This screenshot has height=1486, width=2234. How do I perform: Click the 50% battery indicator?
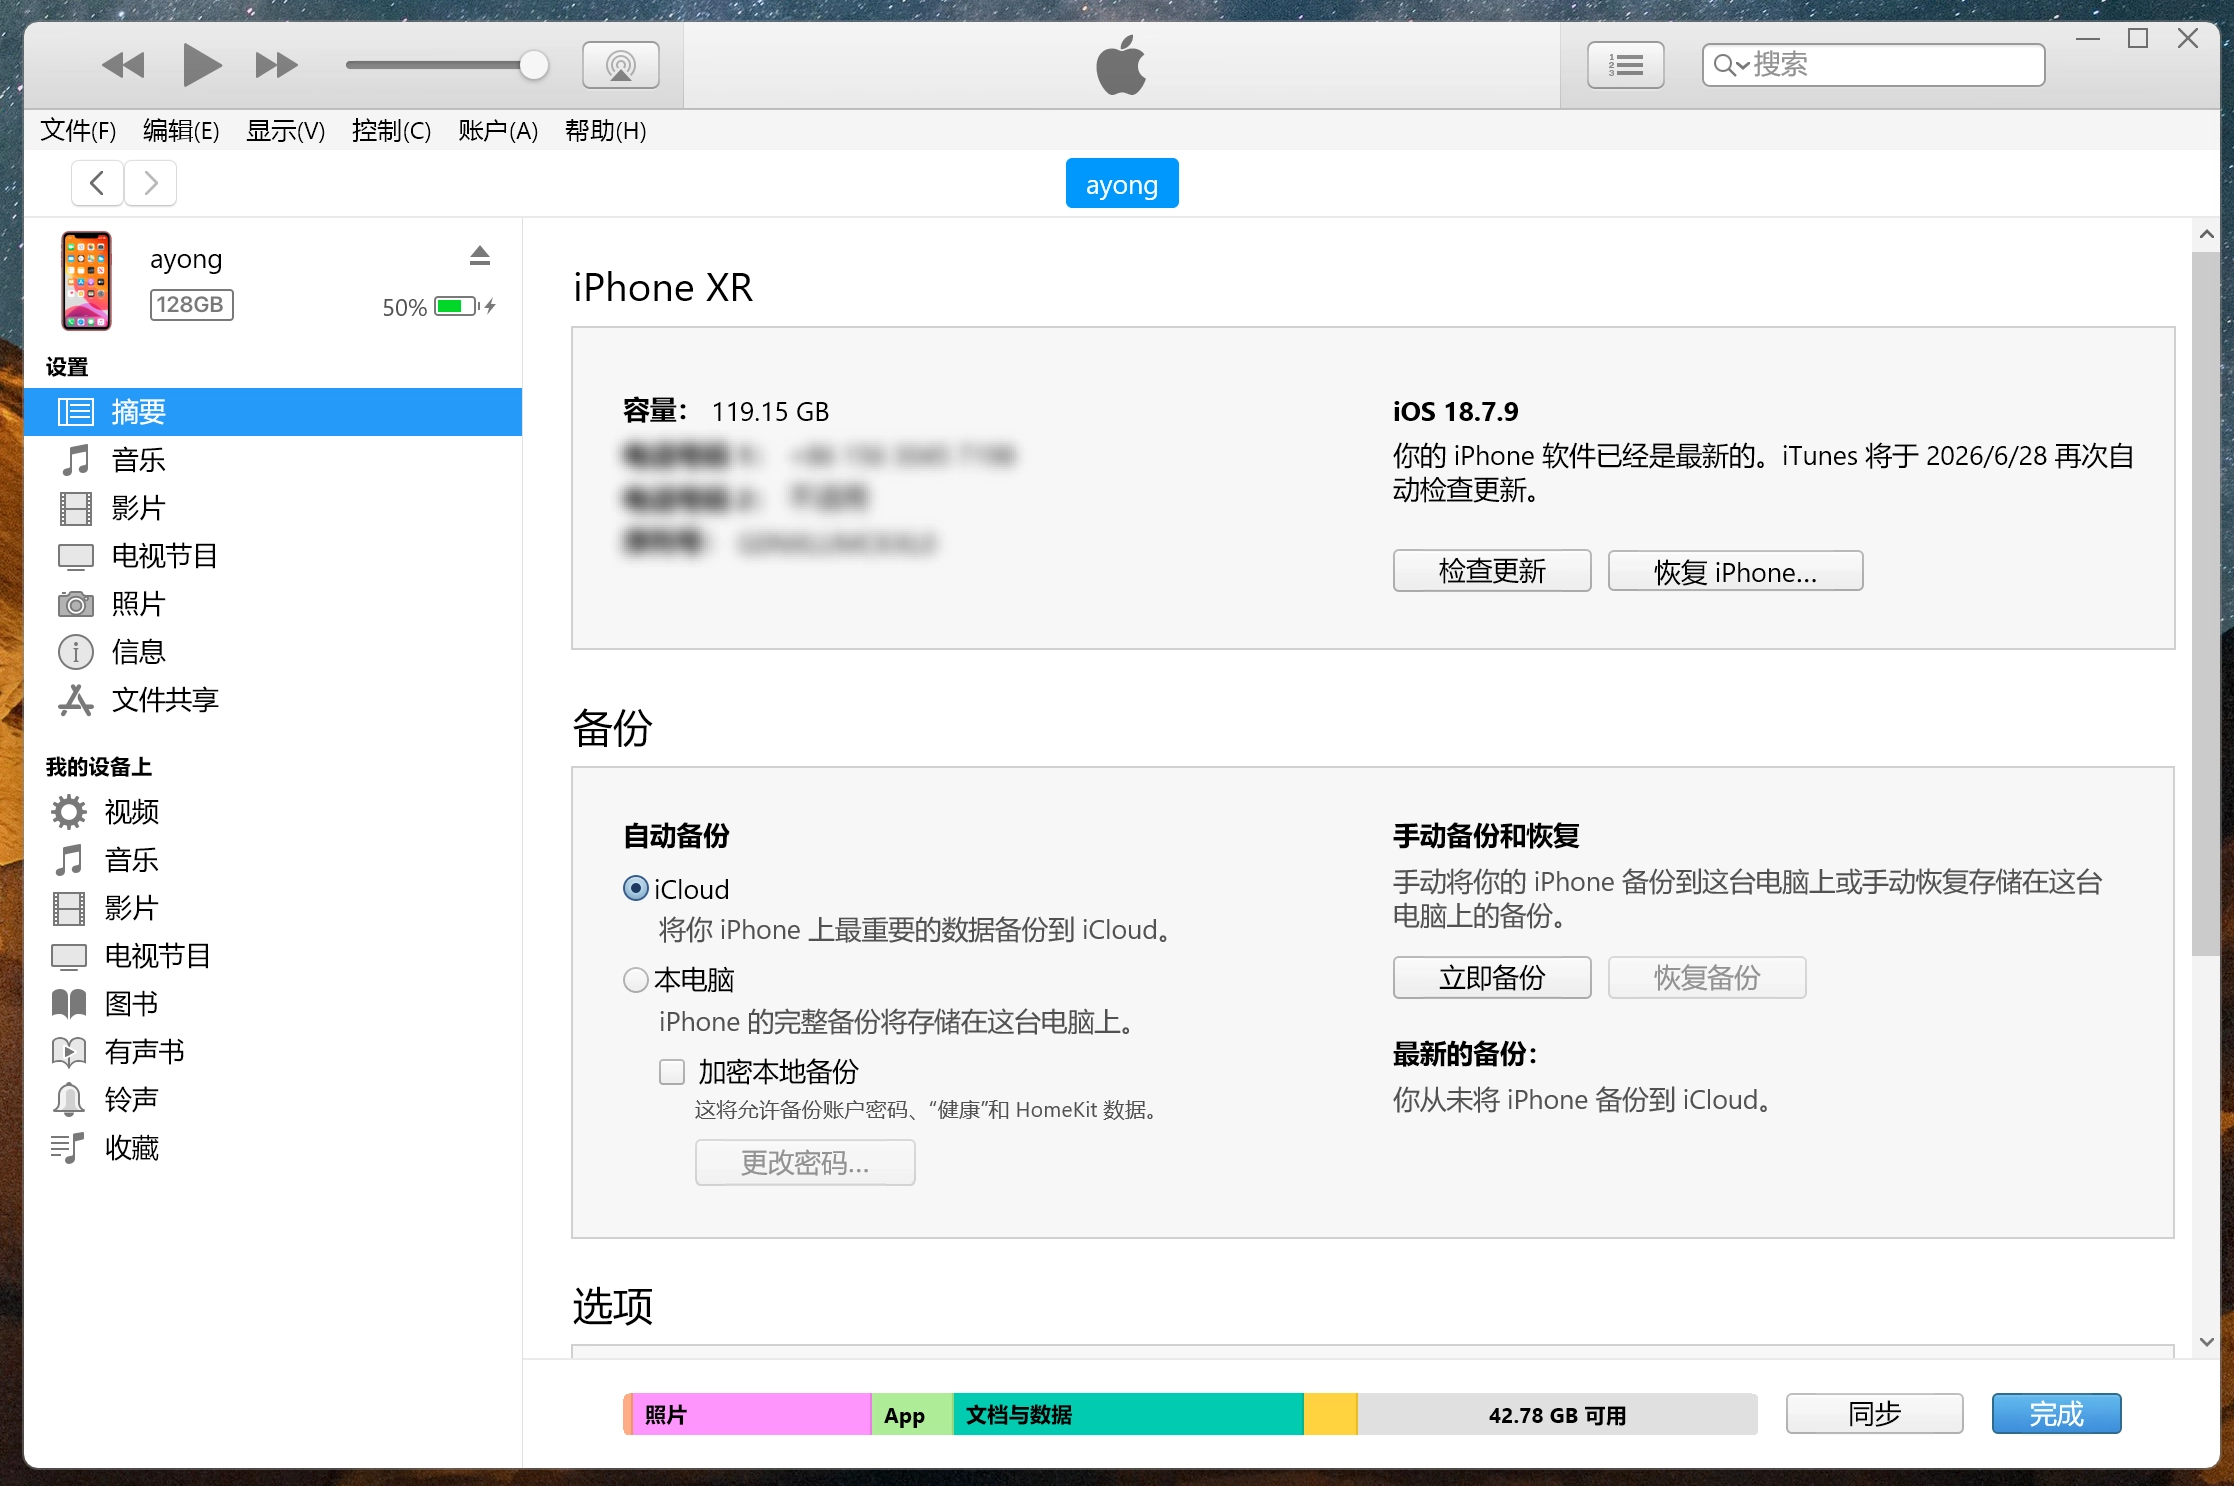438,307
